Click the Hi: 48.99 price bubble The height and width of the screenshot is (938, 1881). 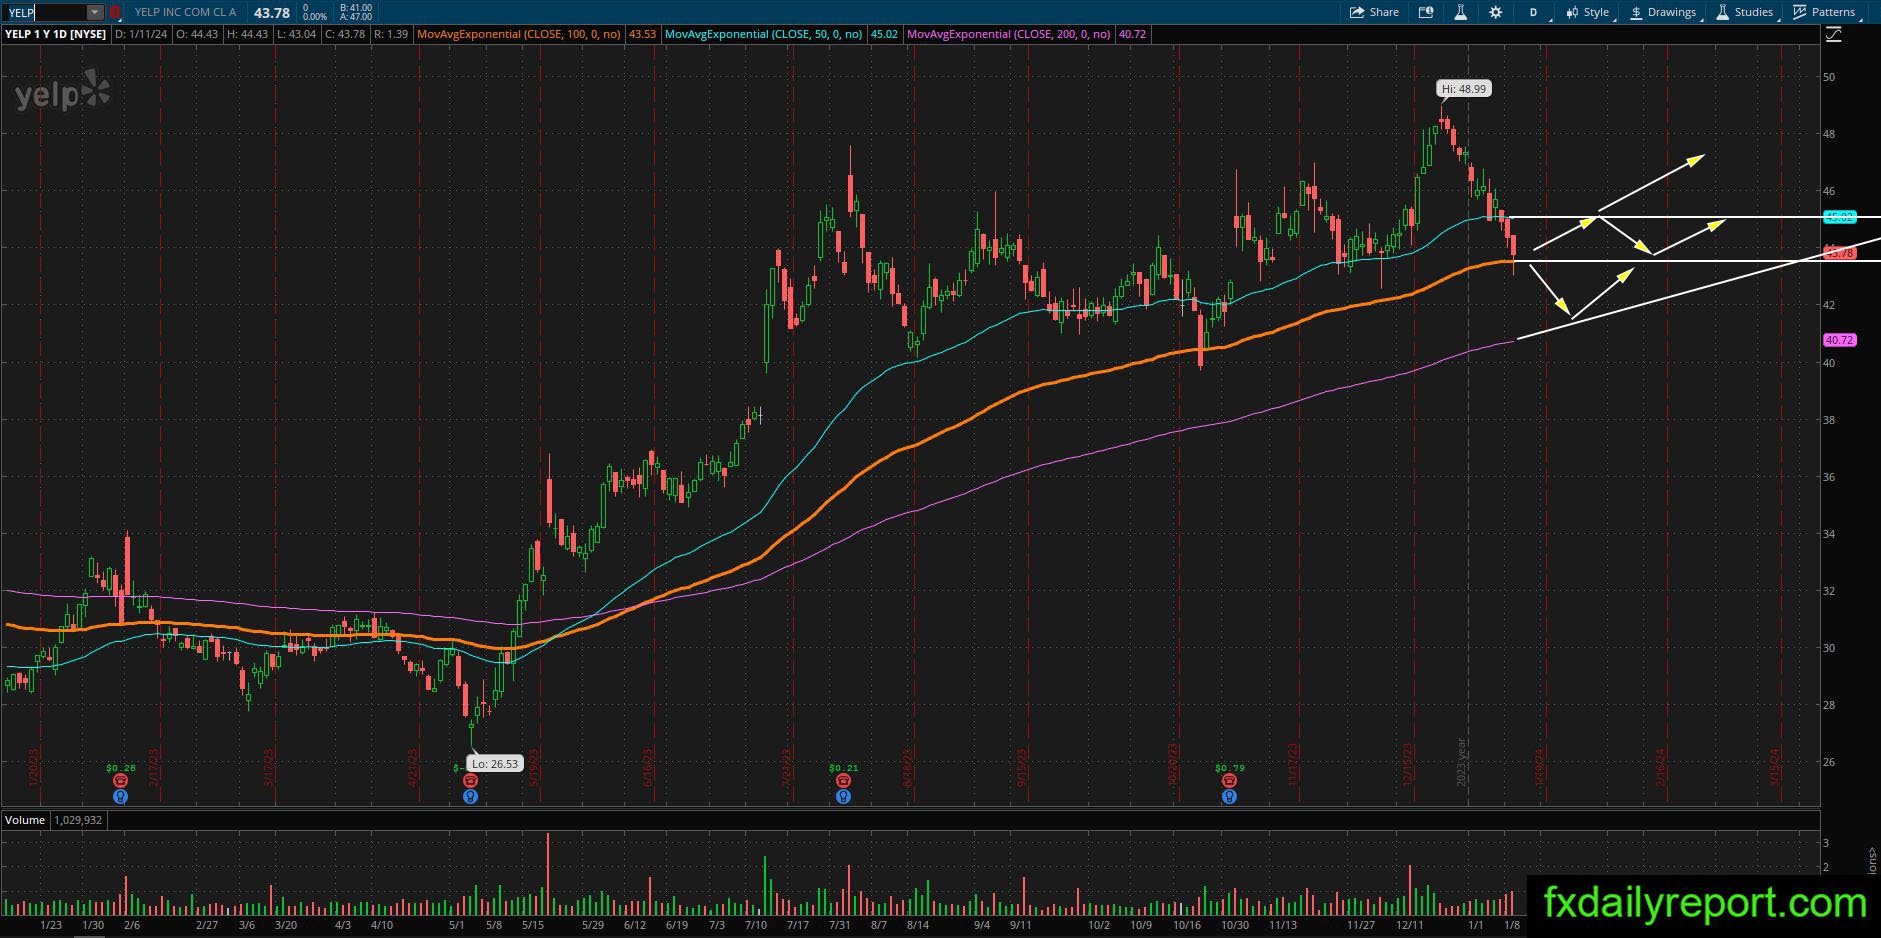point(1465,89)
